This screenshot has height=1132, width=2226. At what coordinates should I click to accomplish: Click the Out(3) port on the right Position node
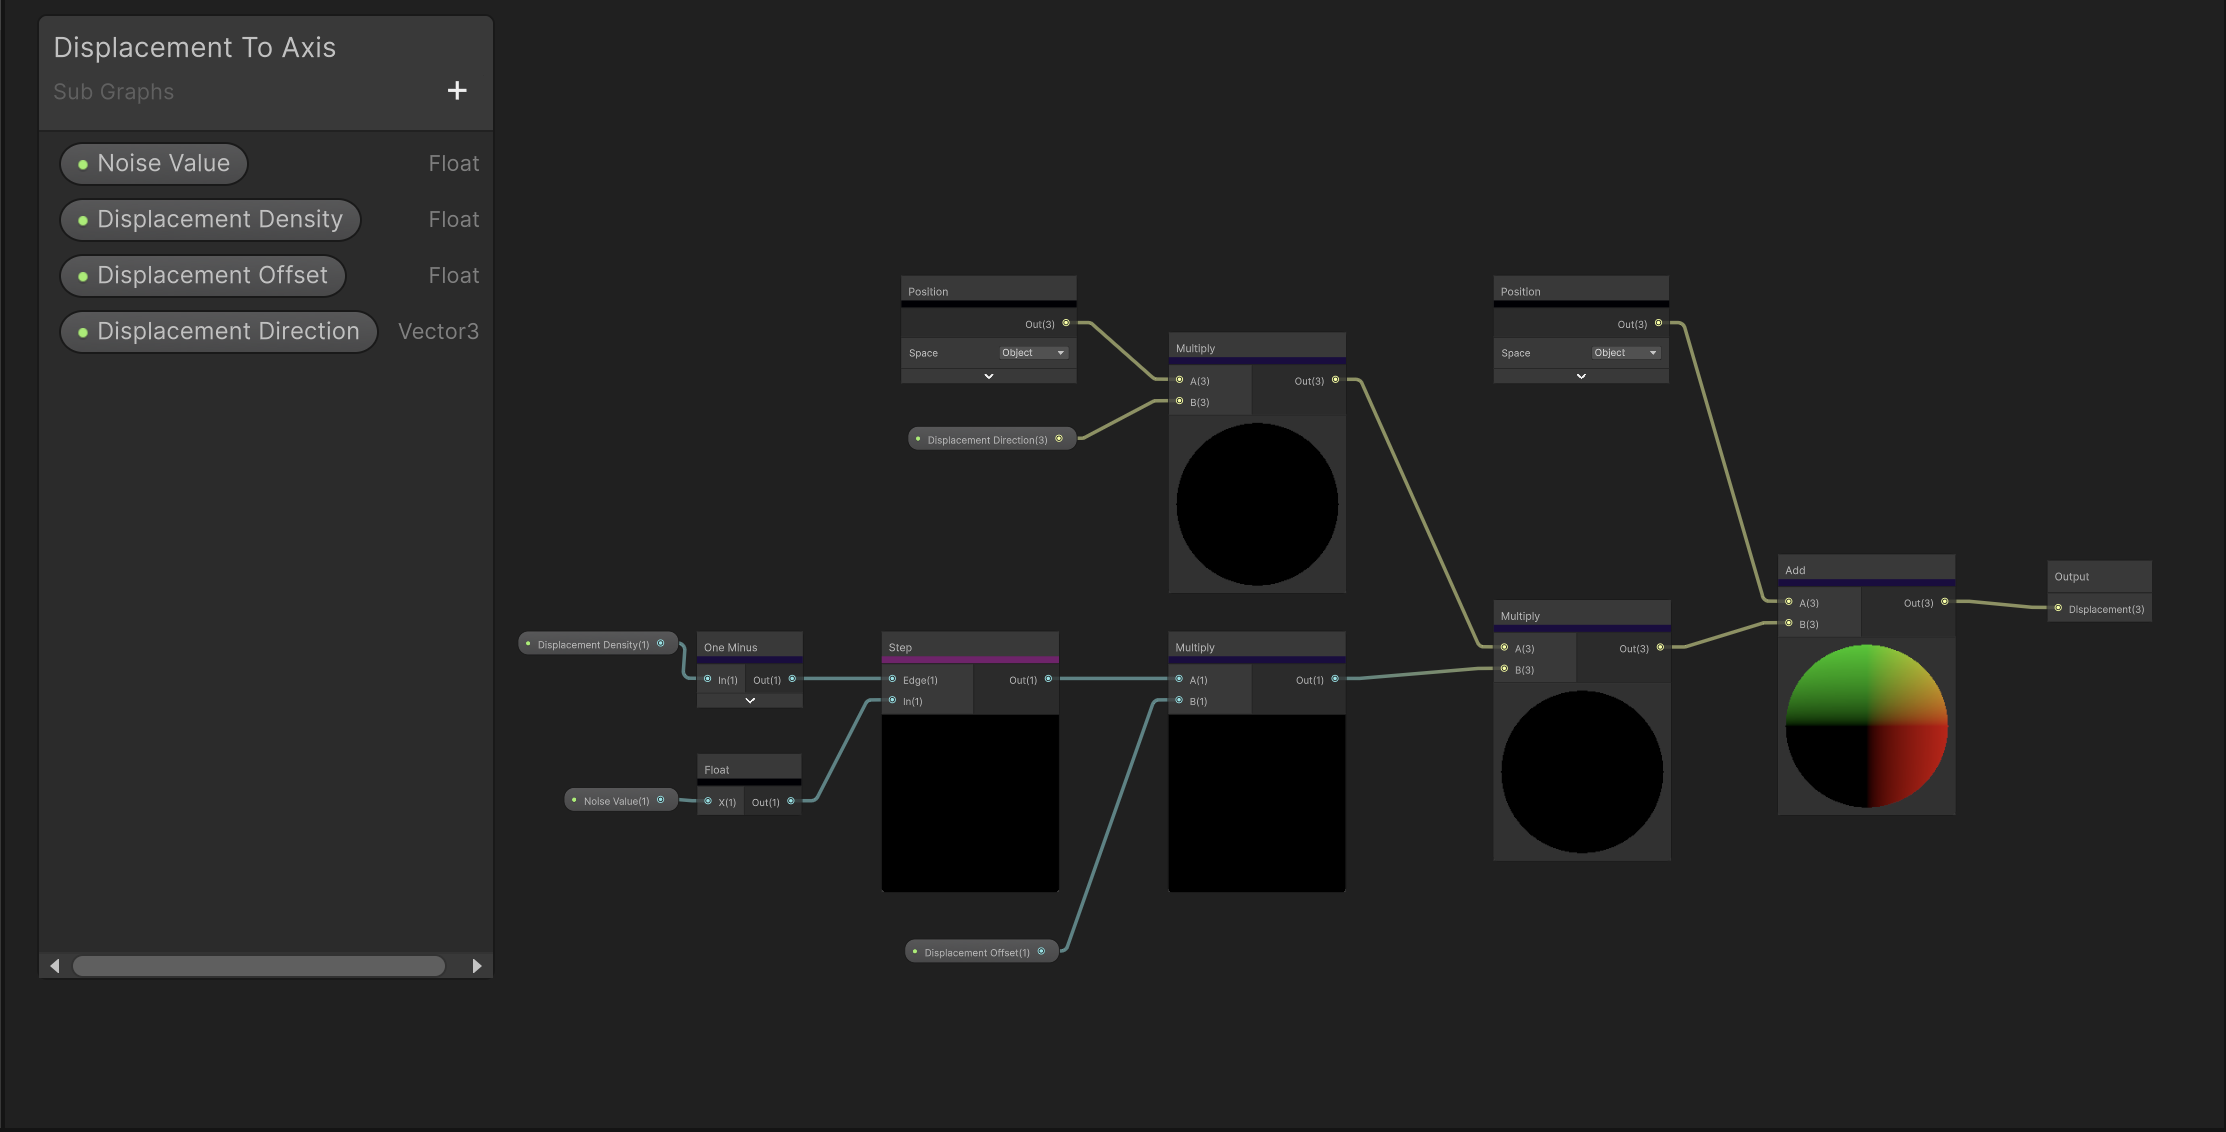pyautogui.click(x=1658, y=323)
